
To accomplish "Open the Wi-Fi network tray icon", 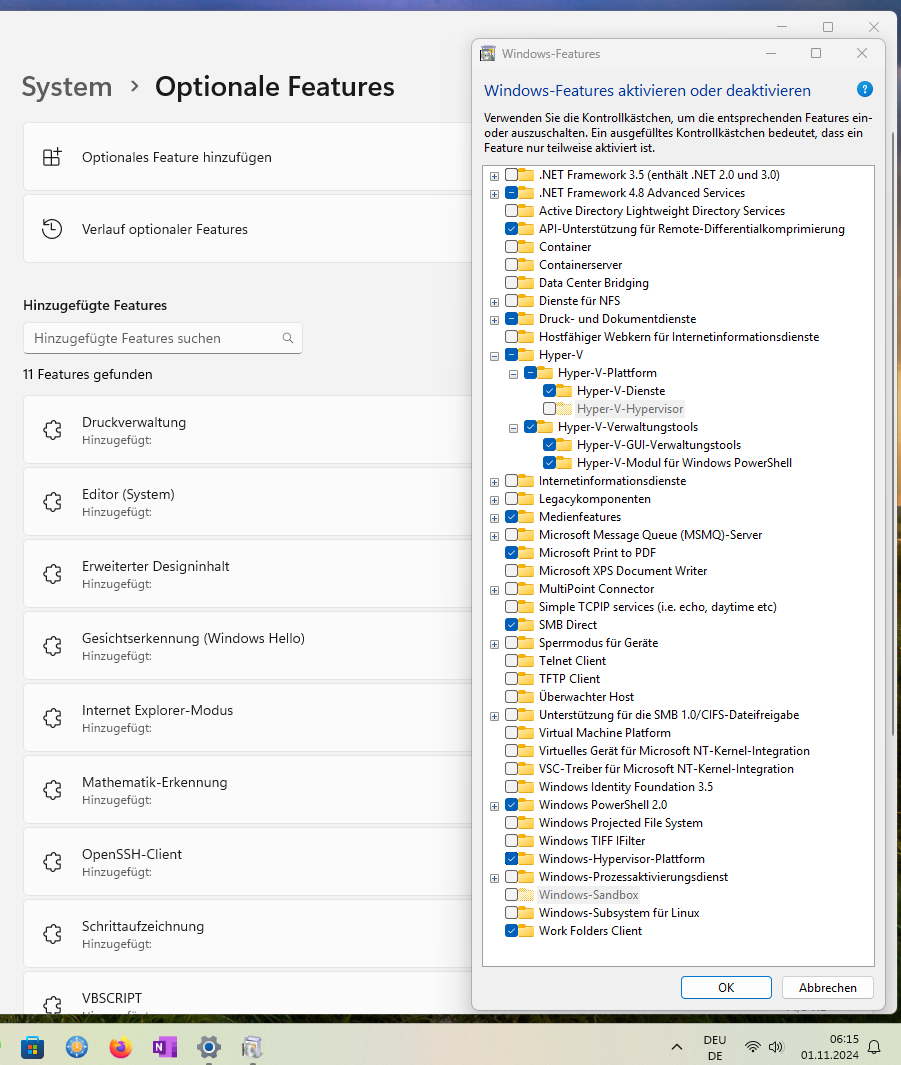I will click(x=752, y=1047).
